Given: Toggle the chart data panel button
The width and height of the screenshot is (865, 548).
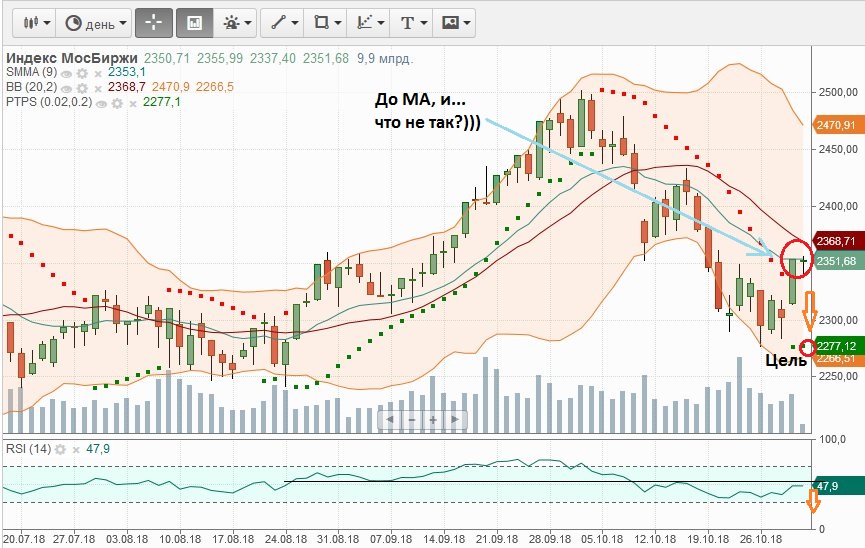Looking at the screenshot, I should (194, 23).
